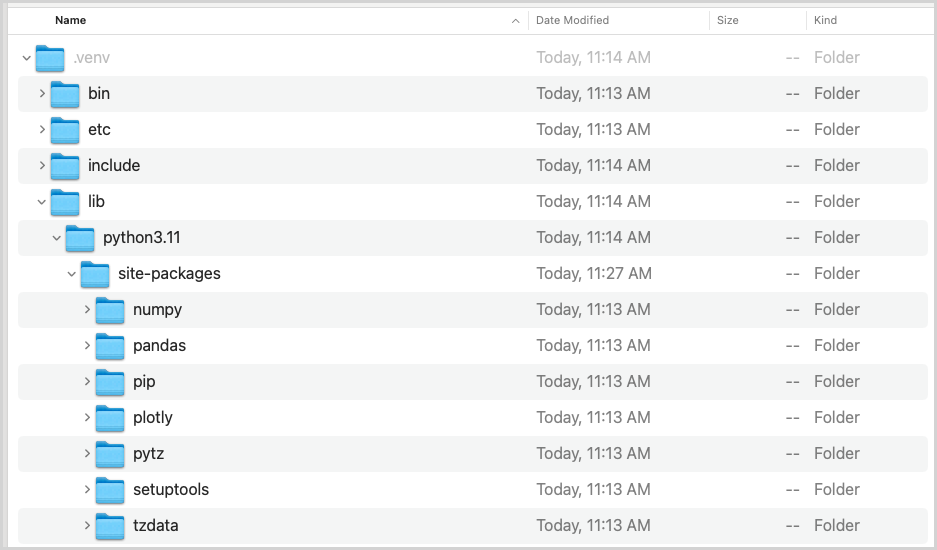937x550 pixels.
Task: Click the .venv folder icon
Action: pos(50,58)
